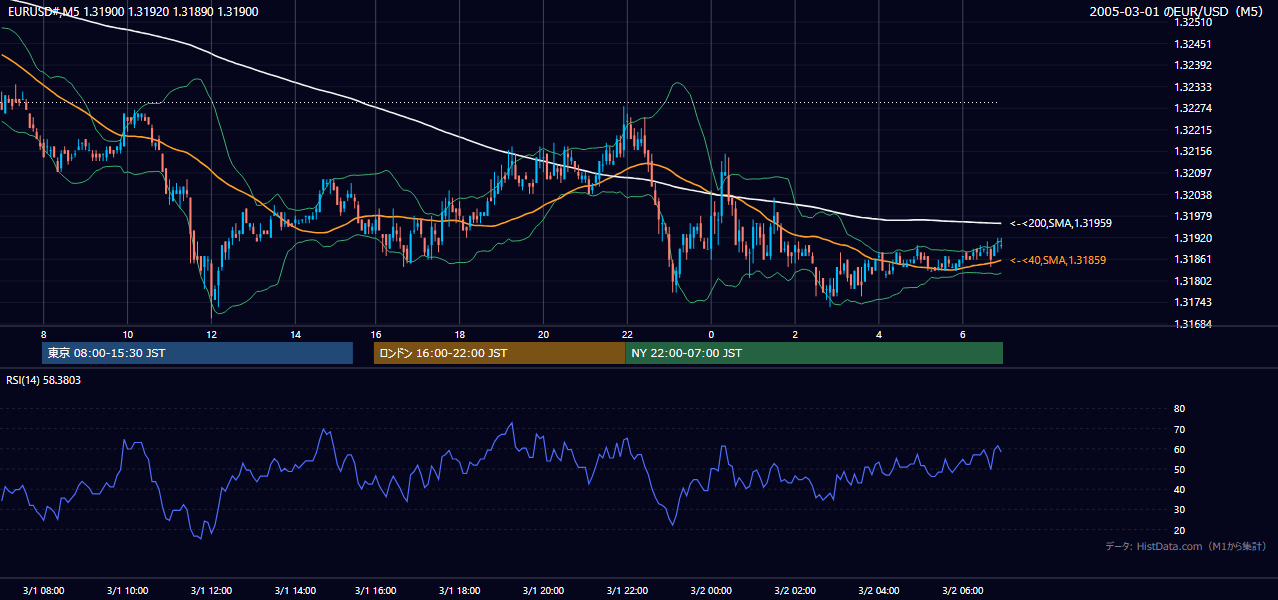Click the 3/1 12:00 time label

tap(211, 591)
